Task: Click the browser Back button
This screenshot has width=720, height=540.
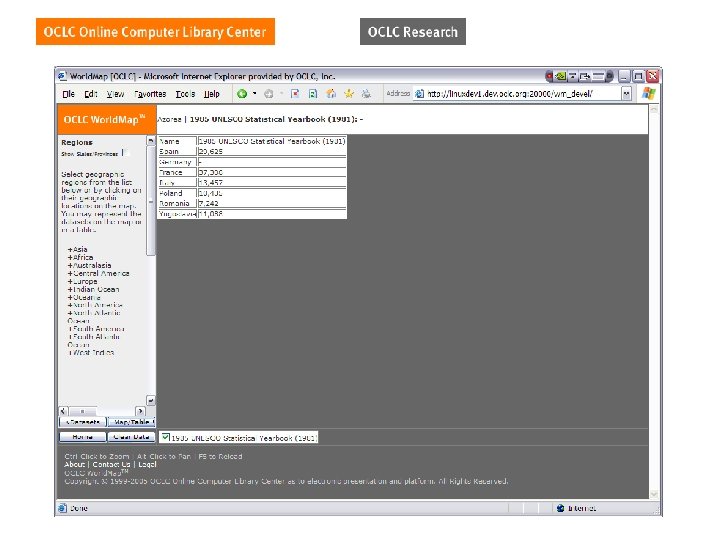Action: tap(242, 94)
